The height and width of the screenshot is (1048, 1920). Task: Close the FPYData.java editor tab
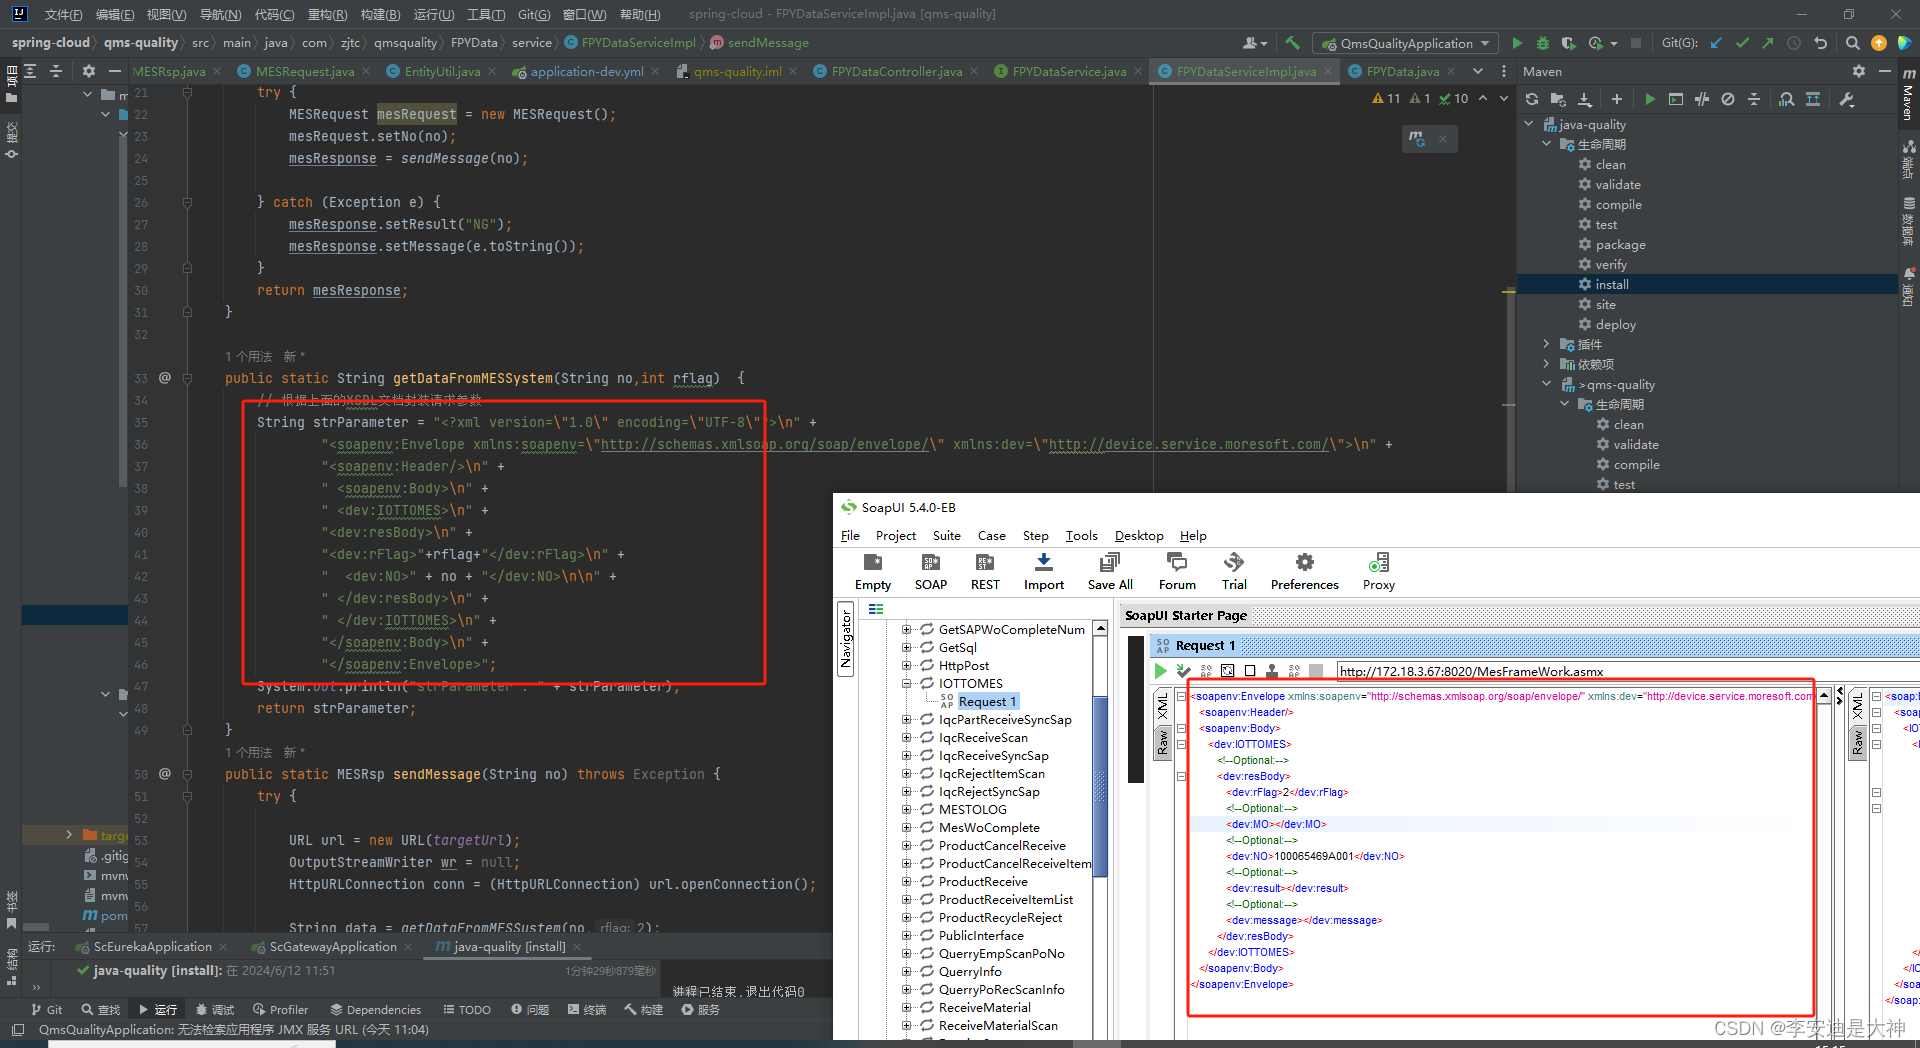(1451, 71)
